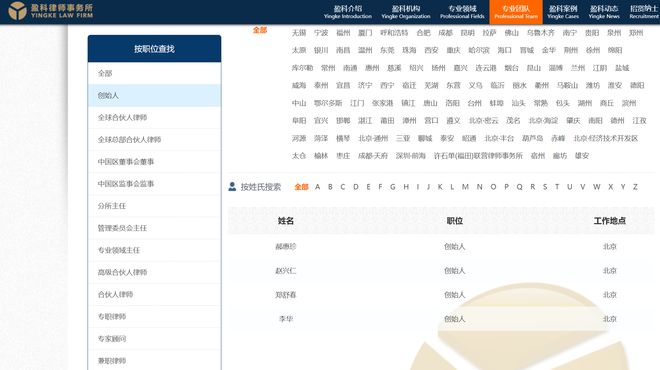
Task: Filter by office 深圳前海
Action: pyautogui.click(x=410, y=156)
